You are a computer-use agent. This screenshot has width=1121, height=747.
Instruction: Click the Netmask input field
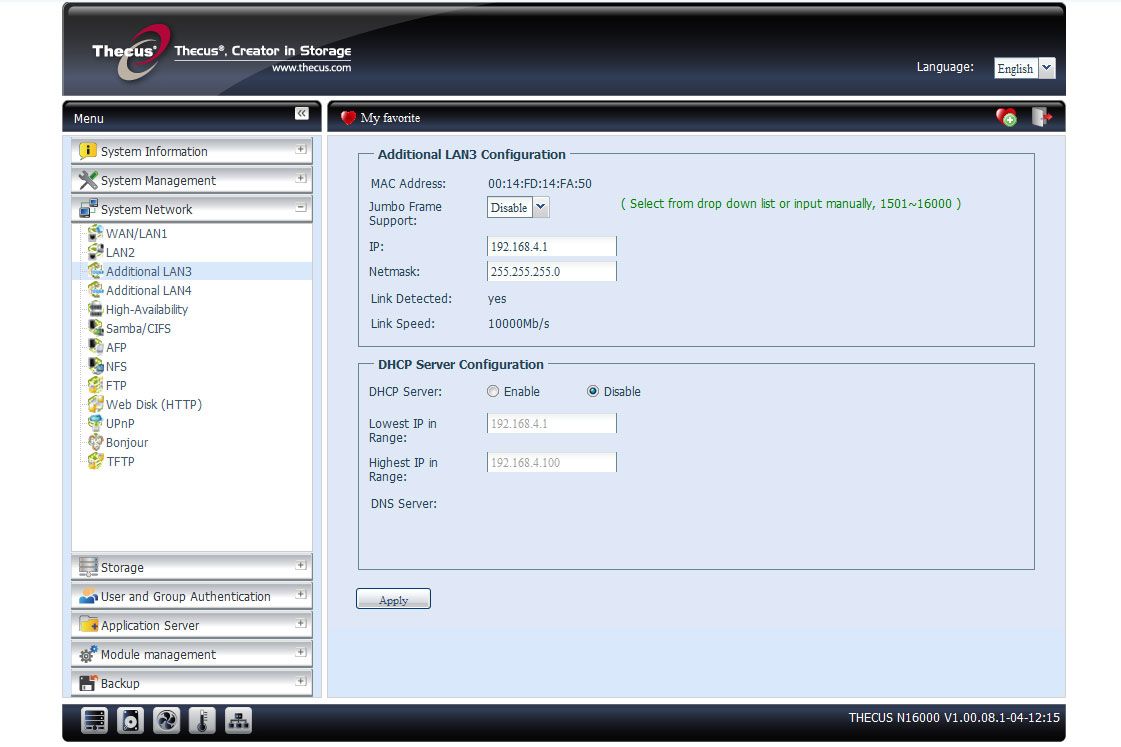tap(551, 272)
